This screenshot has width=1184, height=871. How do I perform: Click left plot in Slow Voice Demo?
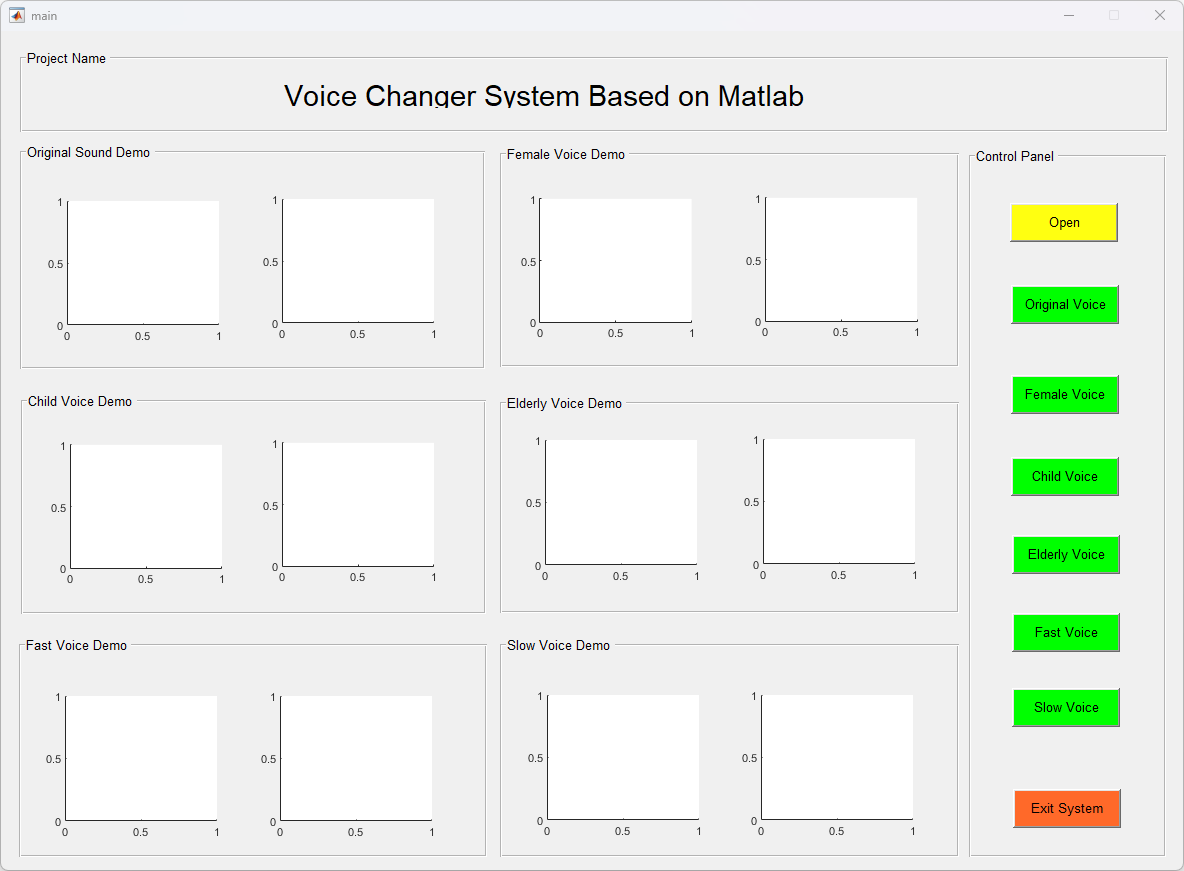tap(623, 757)
